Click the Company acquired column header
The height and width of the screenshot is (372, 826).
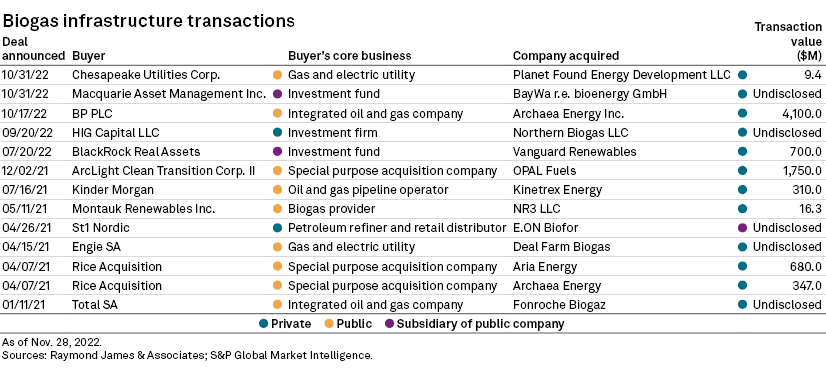coord(566,56)
